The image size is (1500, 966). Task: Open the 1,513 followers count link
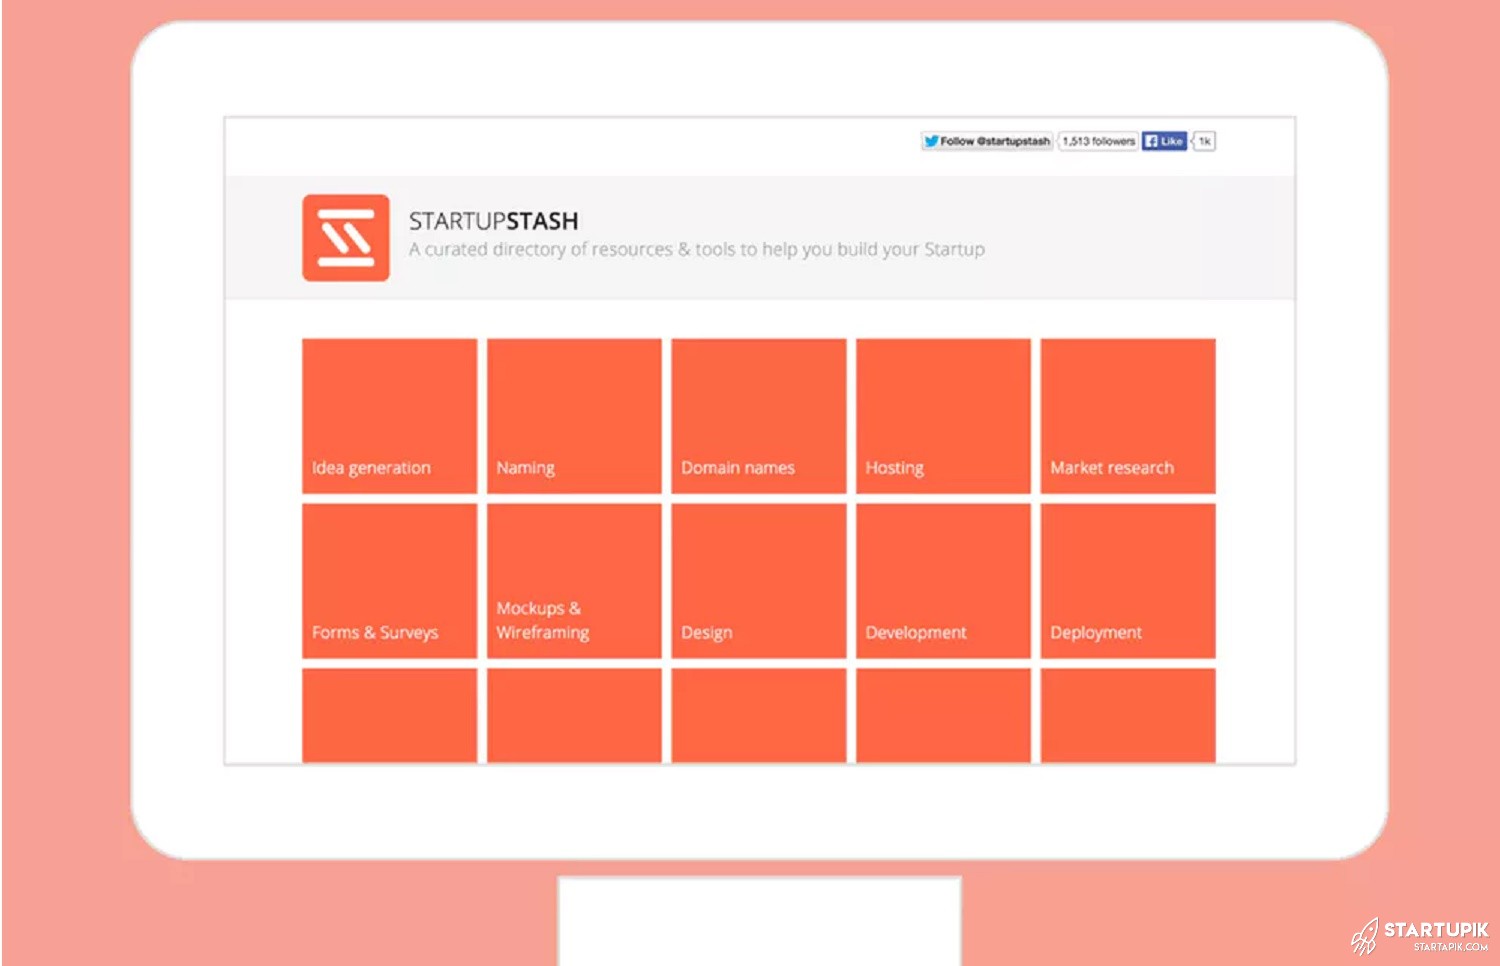(1098, 141)
